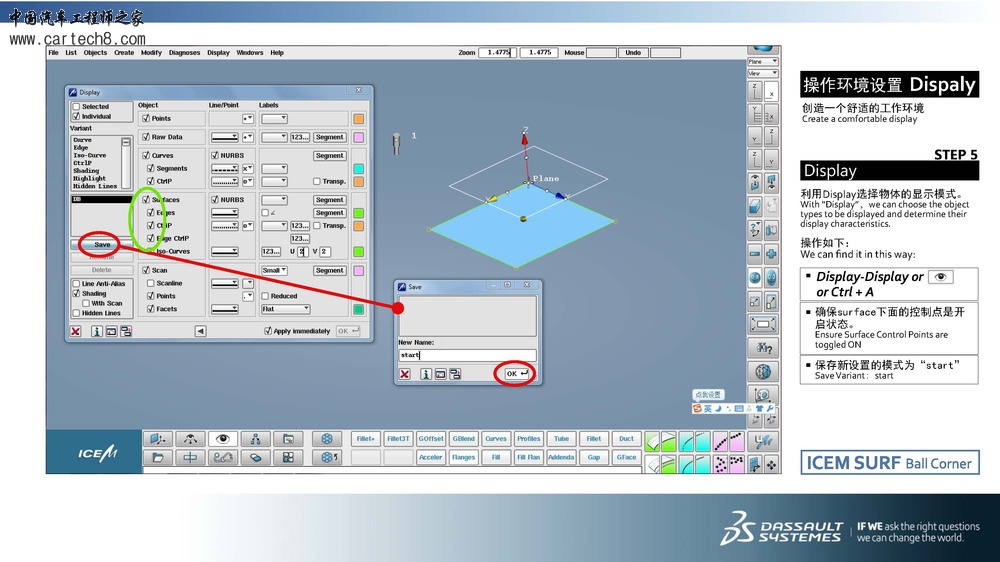Click the hierarchy tree icon in bottom toolbar
This screenshot has width=1000, height=562.
[x=255, y=439]
